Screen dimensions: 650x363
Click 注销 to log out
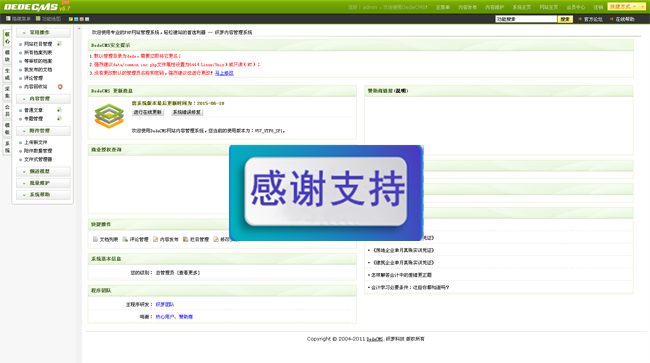tap(598, 7)
